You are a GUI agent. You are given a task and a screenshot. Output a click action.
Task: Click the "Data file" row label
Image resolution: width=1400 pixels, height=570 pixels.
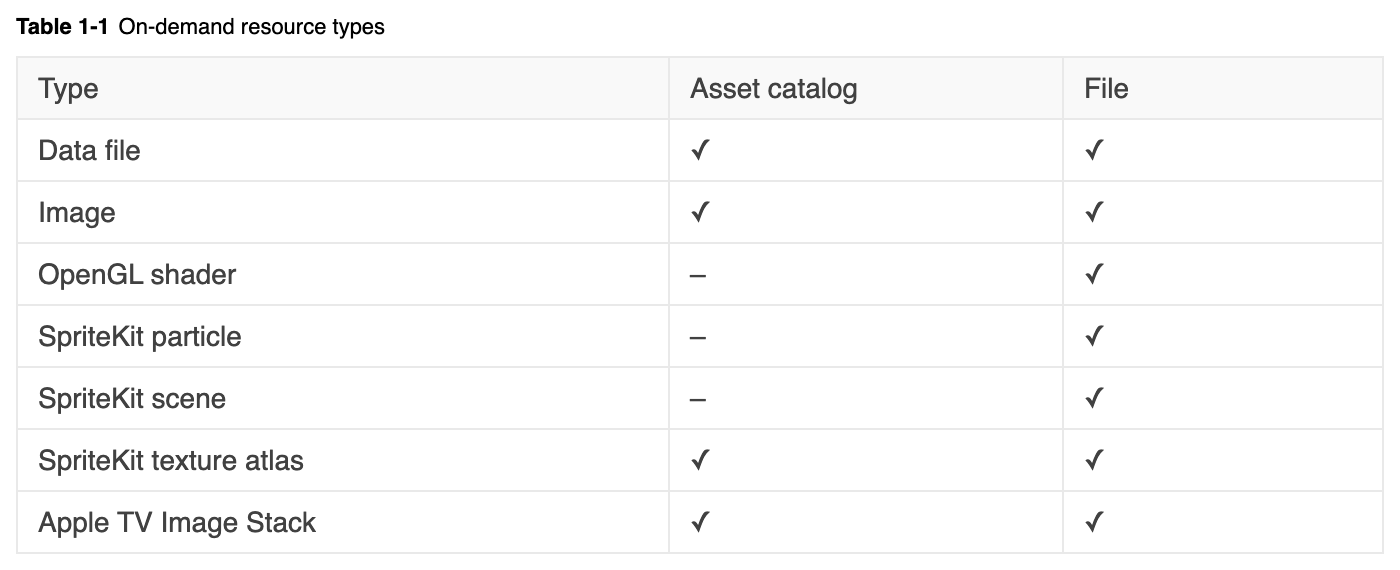pos(89,151)
